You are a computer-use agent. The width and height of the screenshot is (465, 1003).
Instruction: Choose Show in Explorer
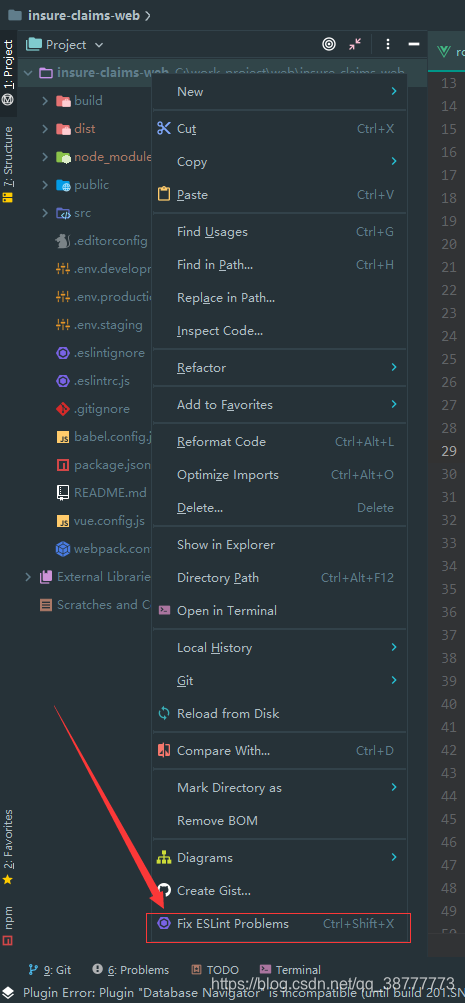pyautogui.click(x=279, y=544)
